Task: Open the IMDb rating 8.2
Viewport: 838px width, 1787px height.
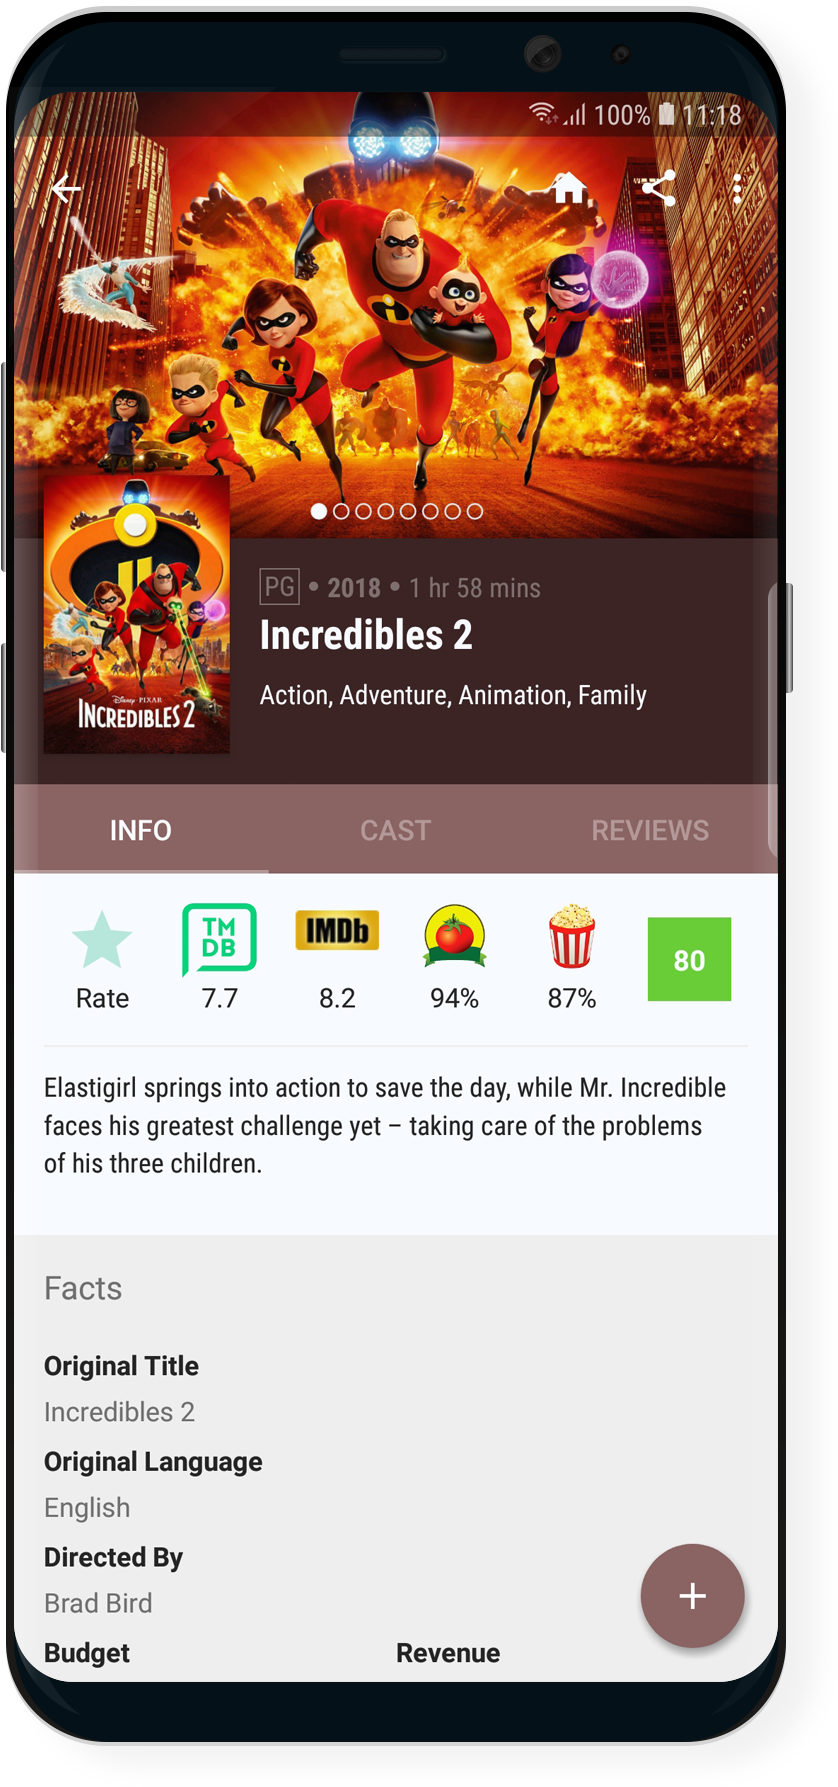Action: coord(337,960)
